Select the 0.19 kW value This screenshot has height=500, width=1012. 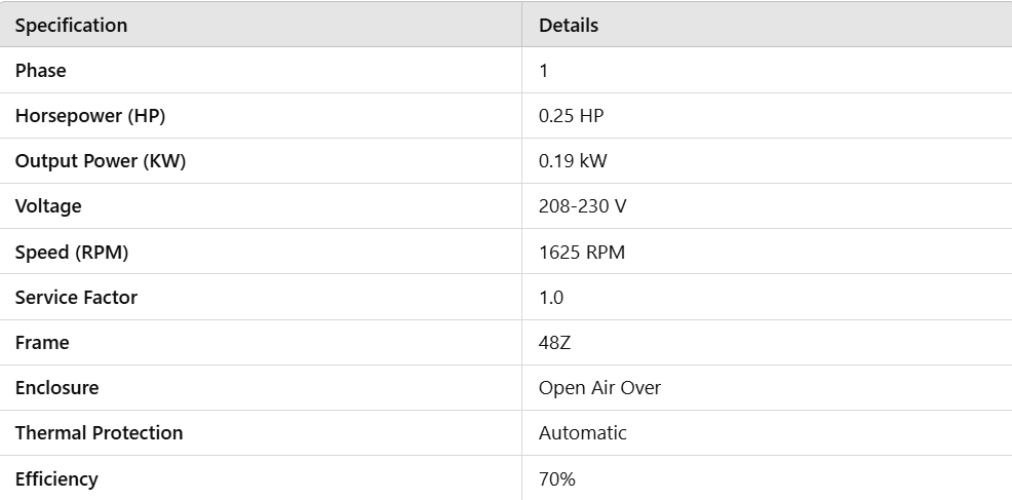click(x=566, y=162)
